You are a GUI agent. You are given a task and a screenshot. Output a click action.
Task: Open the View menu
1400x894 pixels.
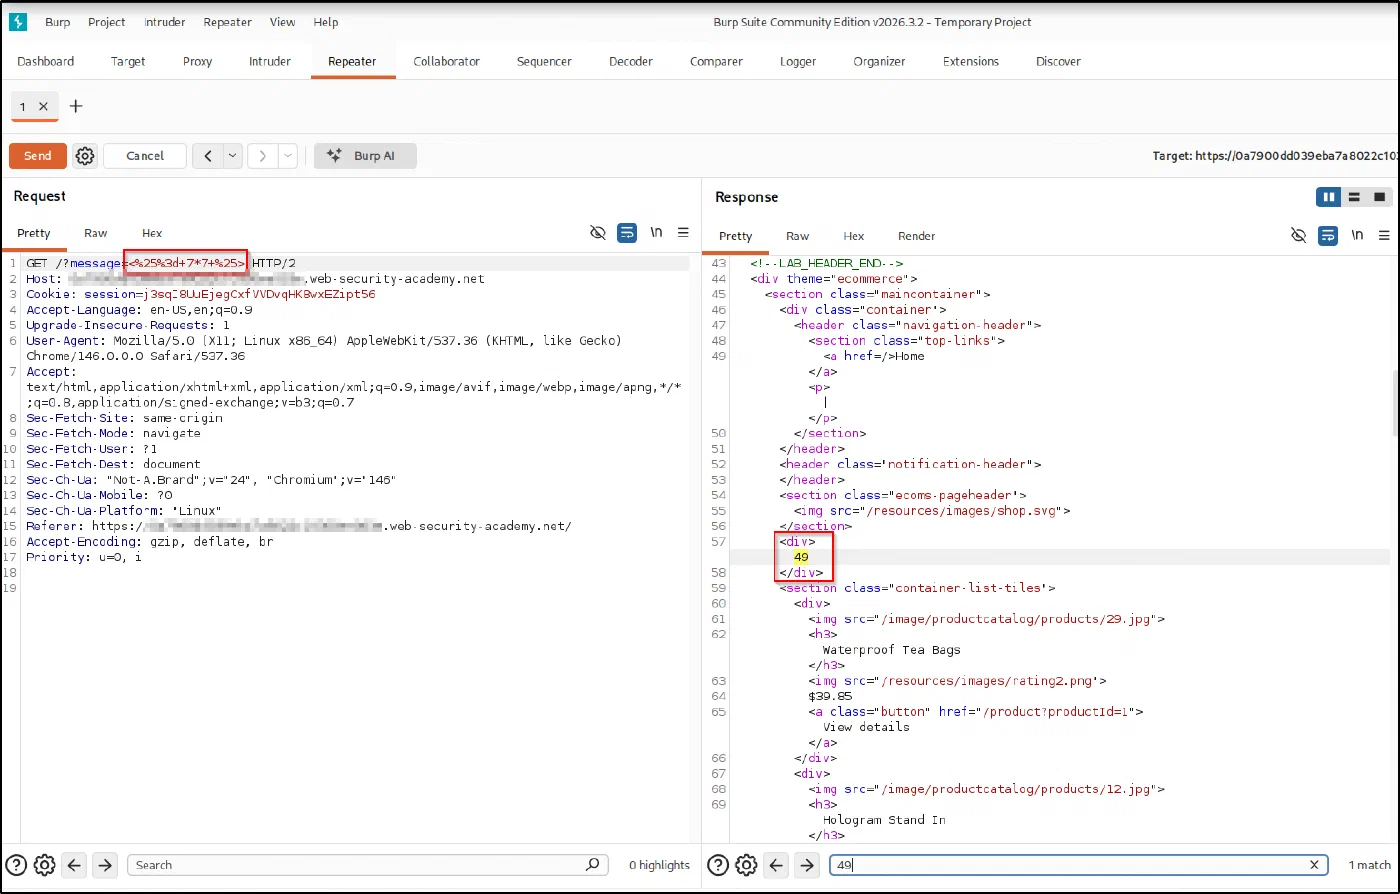point(283,22)
